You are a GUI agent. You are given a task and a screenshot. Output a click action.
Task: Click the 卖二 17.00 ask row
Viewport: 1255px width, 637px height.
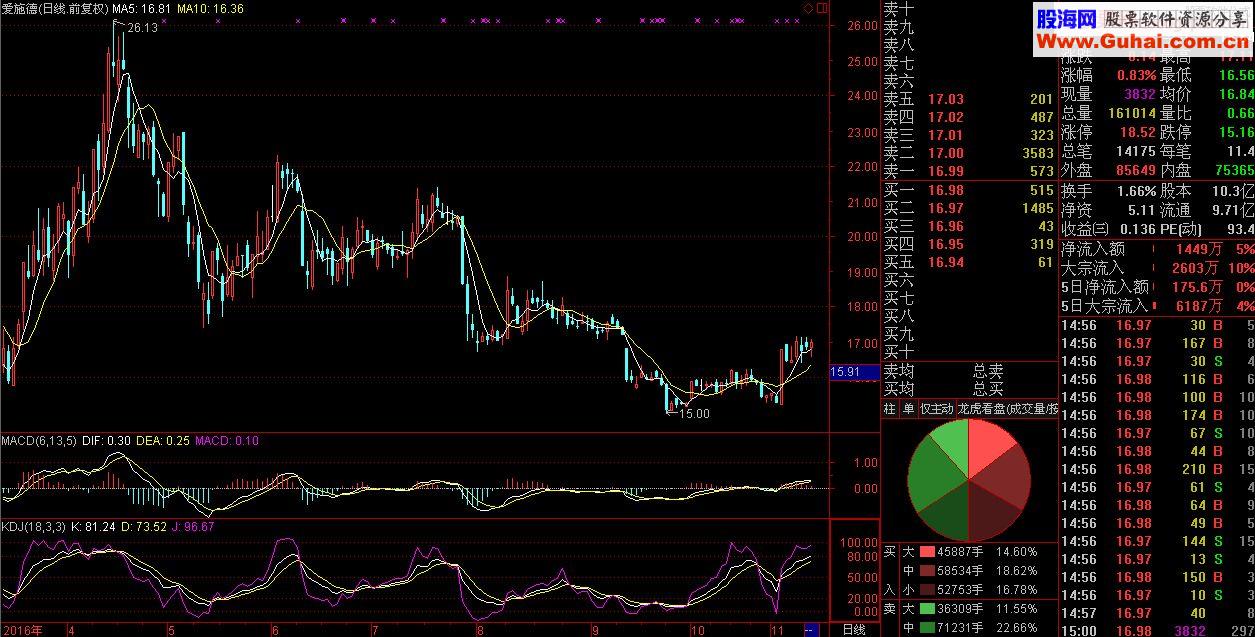tap(969, 153)
